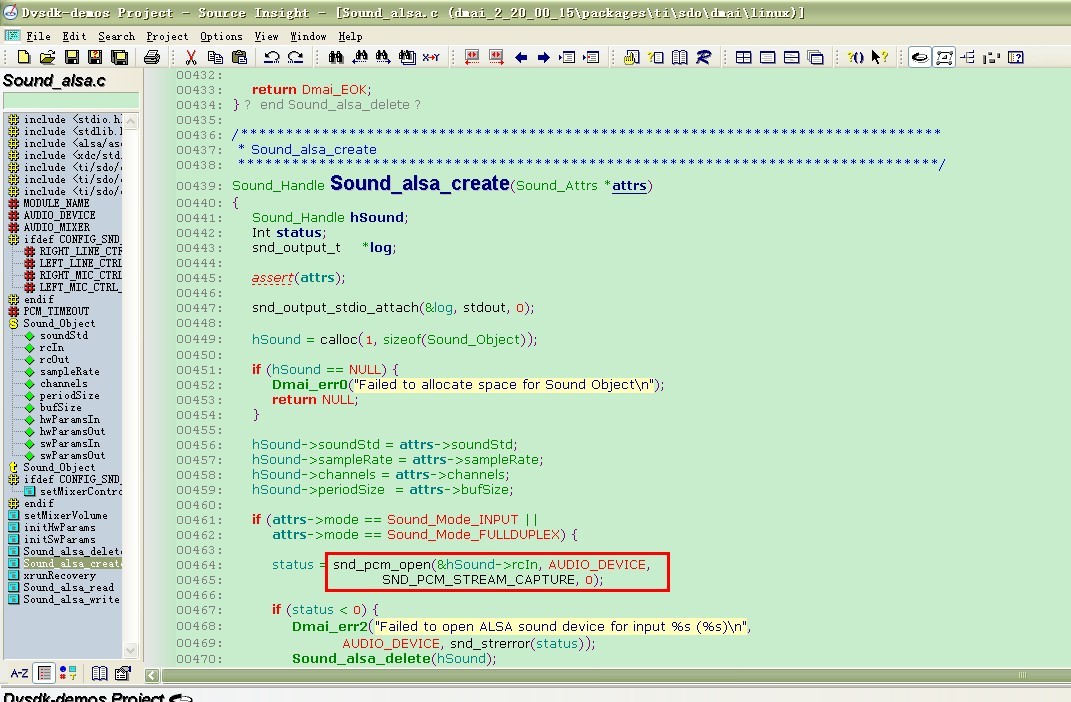Image resolution: width=1071 pixels, height=702 pixels.
Task: Open the Help menu
Action: point(350,36)
